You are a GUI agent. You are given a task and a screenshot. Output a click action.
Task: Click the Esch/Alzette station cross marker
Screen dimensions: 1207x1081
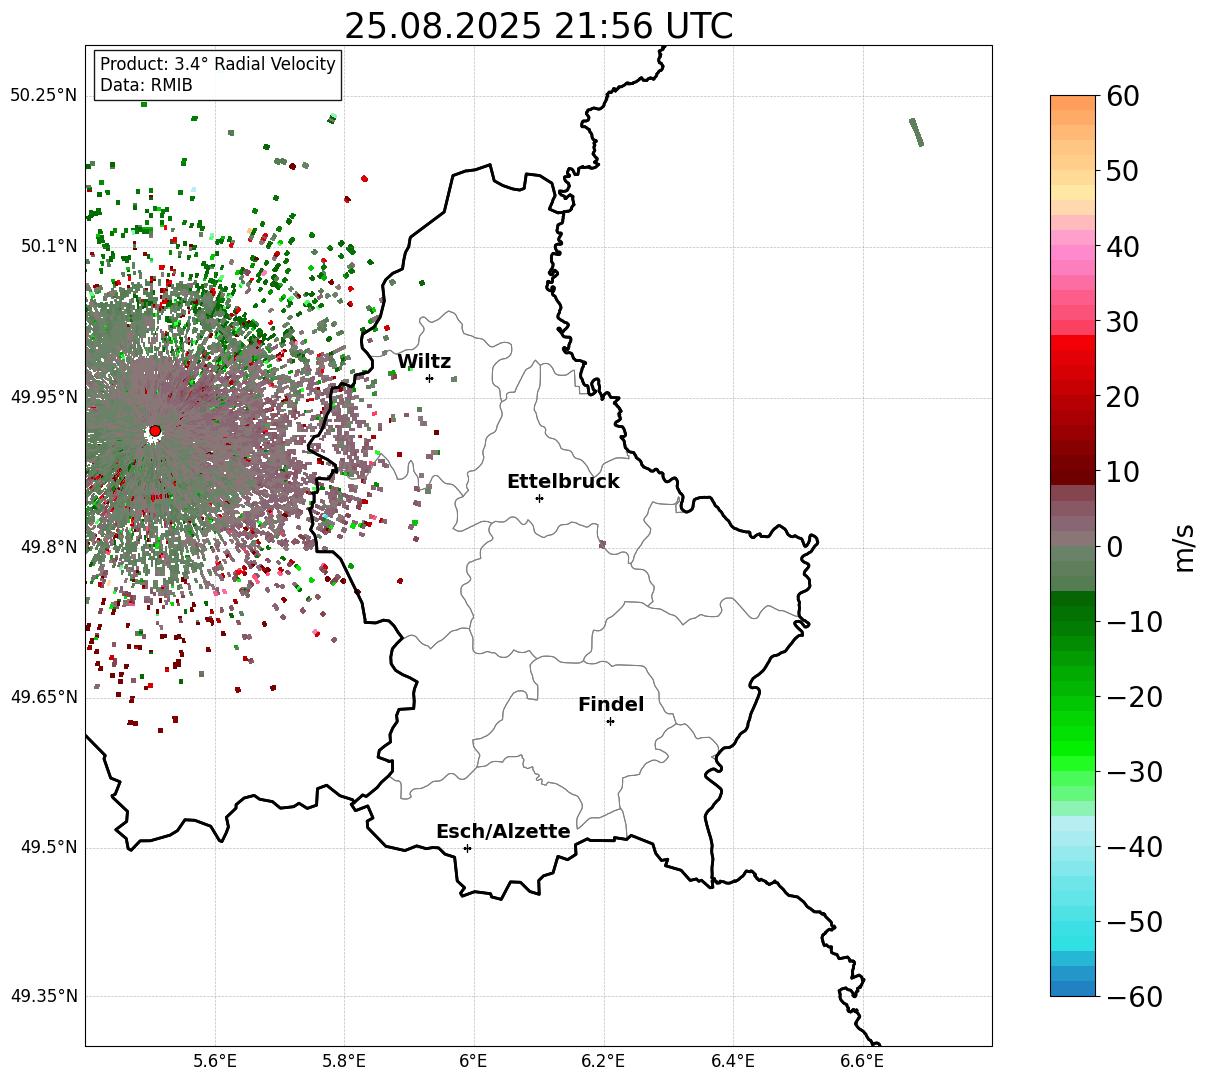click(x=467, y=848)
